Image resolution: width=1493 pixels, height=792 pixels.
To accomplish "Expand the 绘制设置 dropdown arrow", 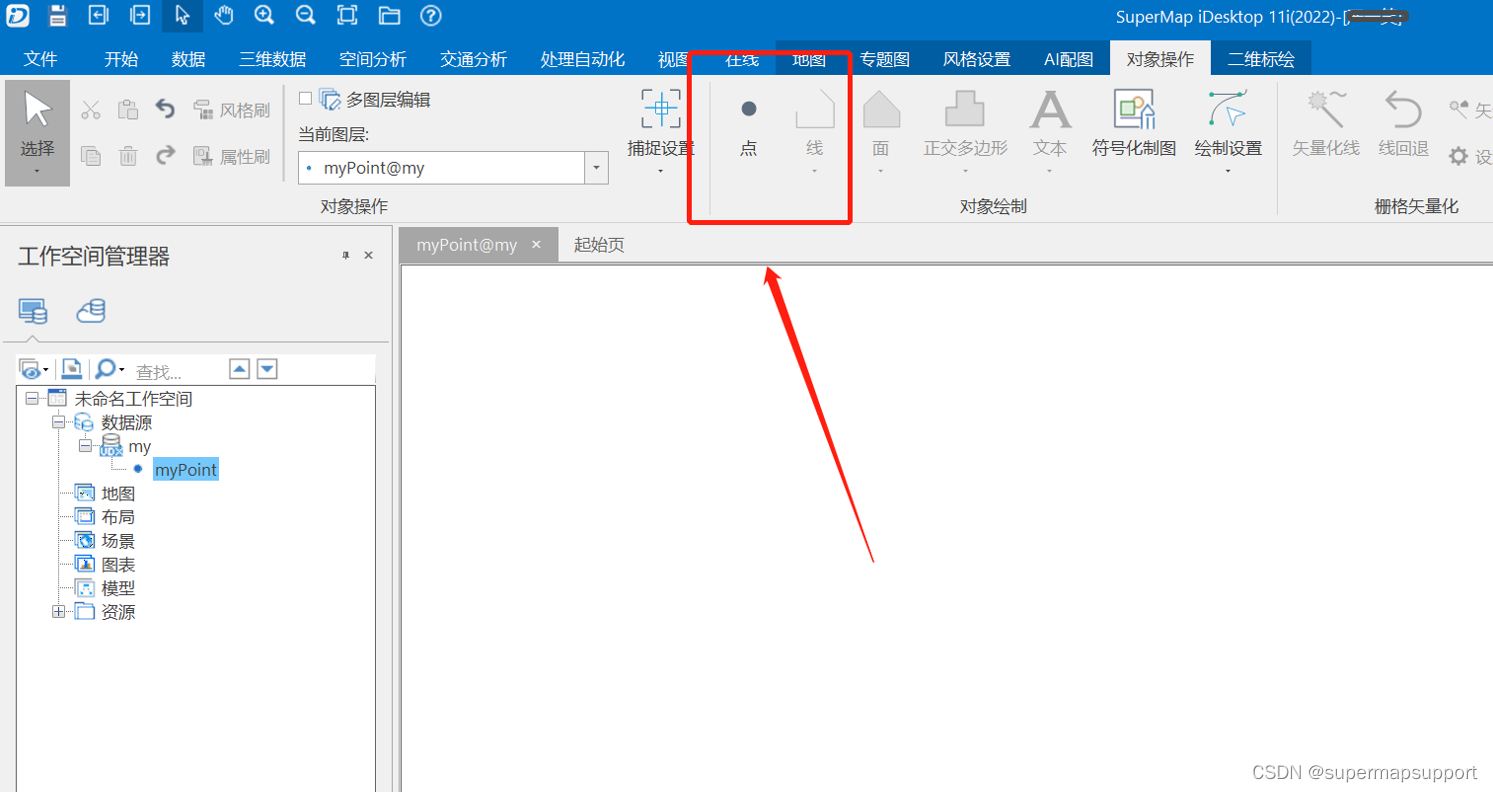I will 1228,172.
